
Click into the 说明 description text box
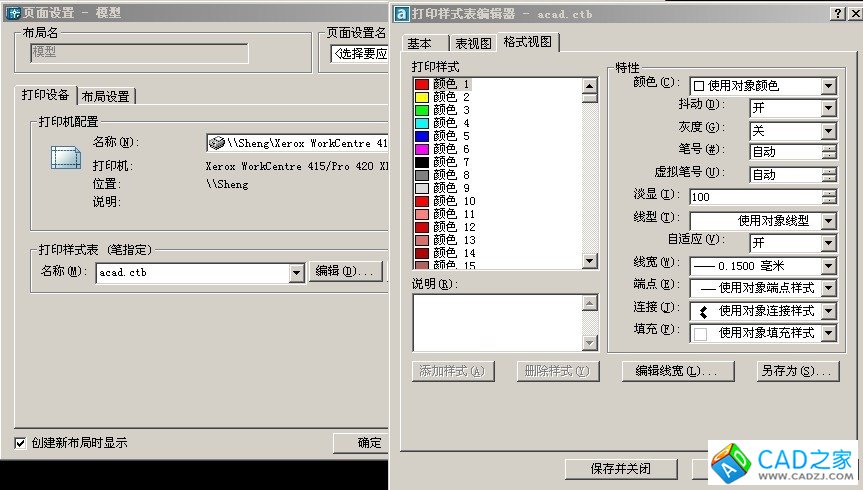point(497,322)
